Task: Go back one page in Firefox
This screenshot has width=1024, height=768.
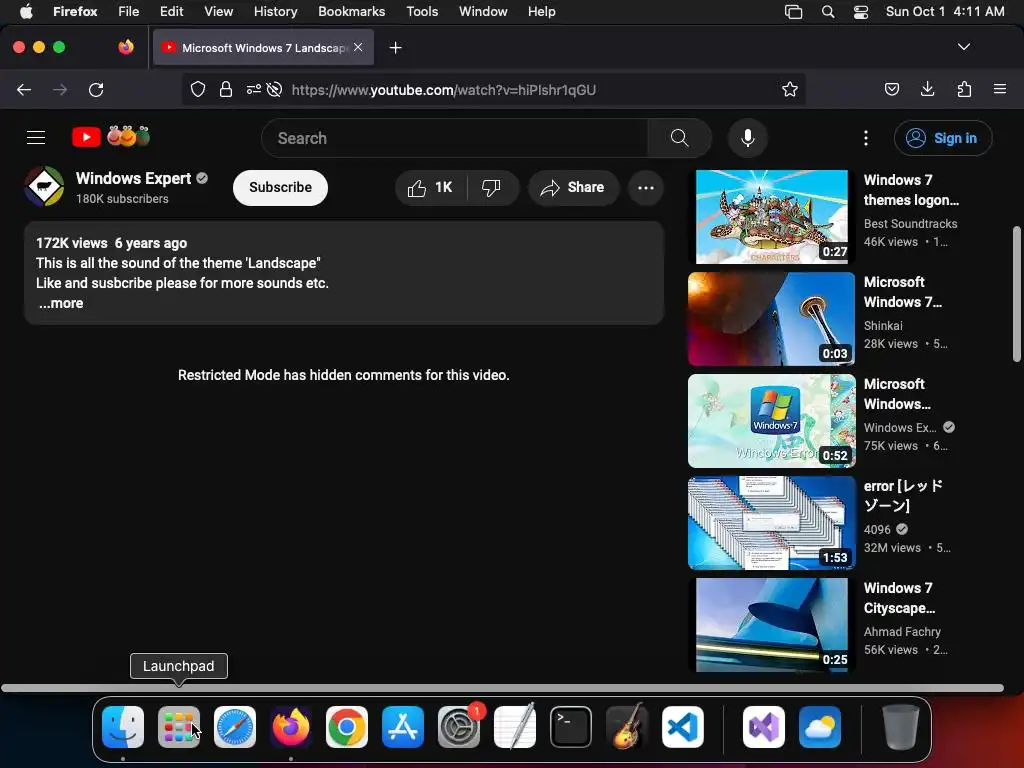Action: 24,89
